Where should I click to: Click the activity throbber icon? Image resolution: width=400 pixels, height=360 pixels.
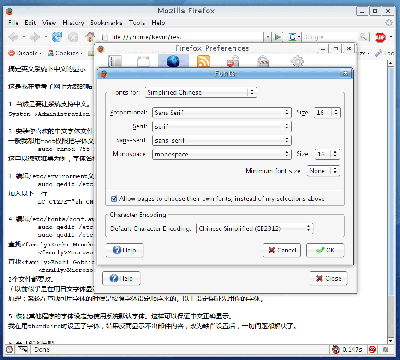click(389, 23)
